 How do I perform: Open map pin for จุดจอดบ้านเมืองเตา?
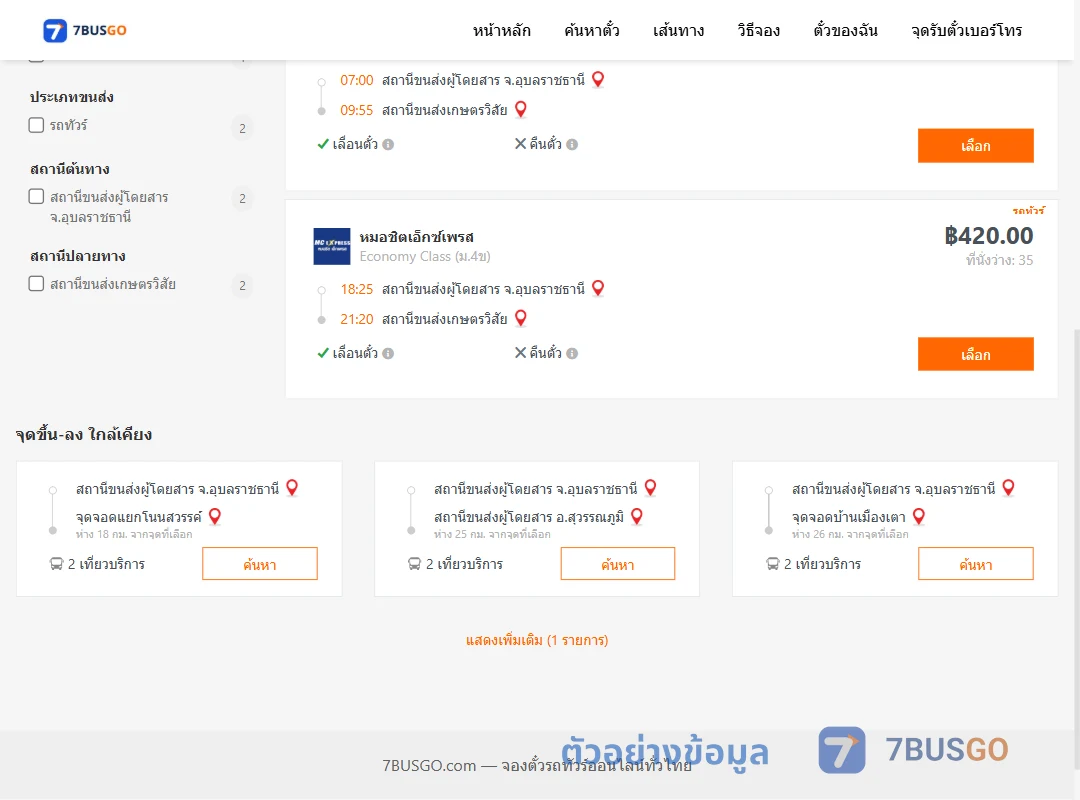919,516
